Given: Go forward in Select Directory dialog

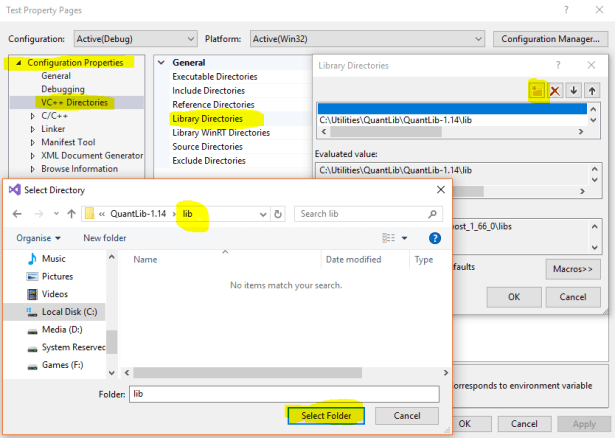Looking at the screenshot, I should [x=38, y=214].
